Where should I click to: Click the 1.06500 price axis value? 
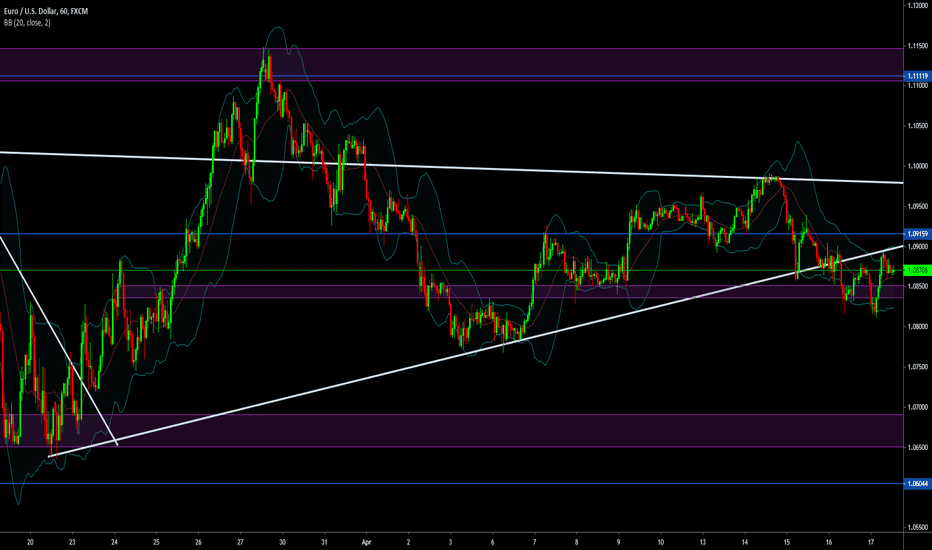[x=918, y=447]
